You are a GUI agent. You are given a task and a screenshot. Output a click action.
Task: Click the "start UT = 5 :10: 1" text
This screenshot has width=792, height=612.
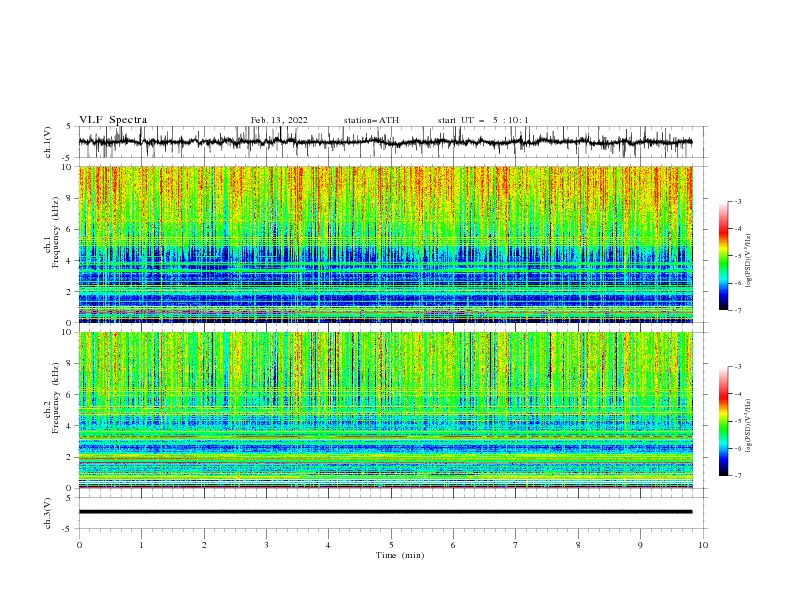483,120
